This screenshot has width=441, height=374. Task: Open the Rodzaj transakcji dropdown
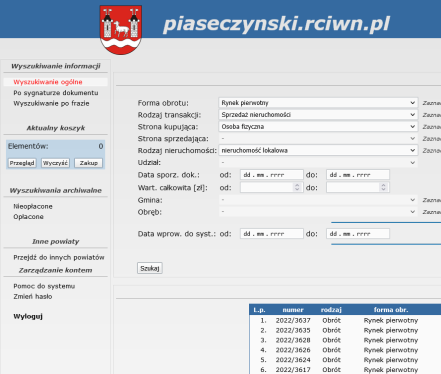(x=318, y=115)
